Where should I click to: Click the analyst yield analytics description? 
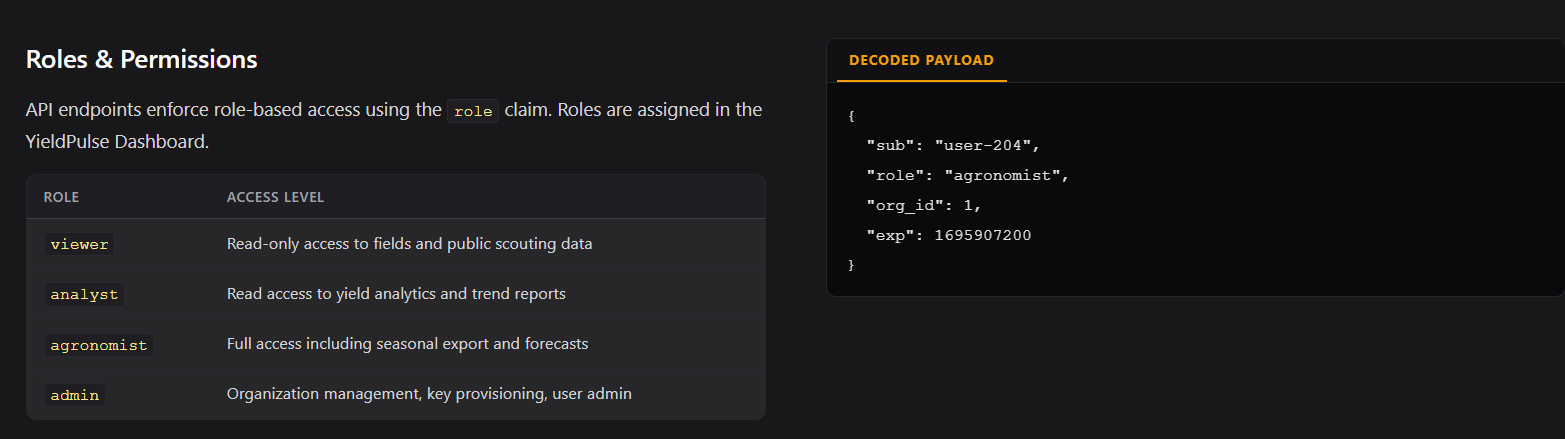coord(396,294)
